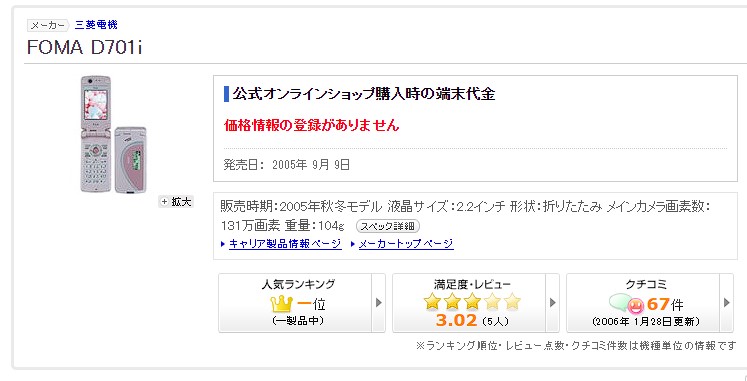This screenshot has width=747, height=381.
Task: Open the 人気ランキング panel
Action: 295,303
